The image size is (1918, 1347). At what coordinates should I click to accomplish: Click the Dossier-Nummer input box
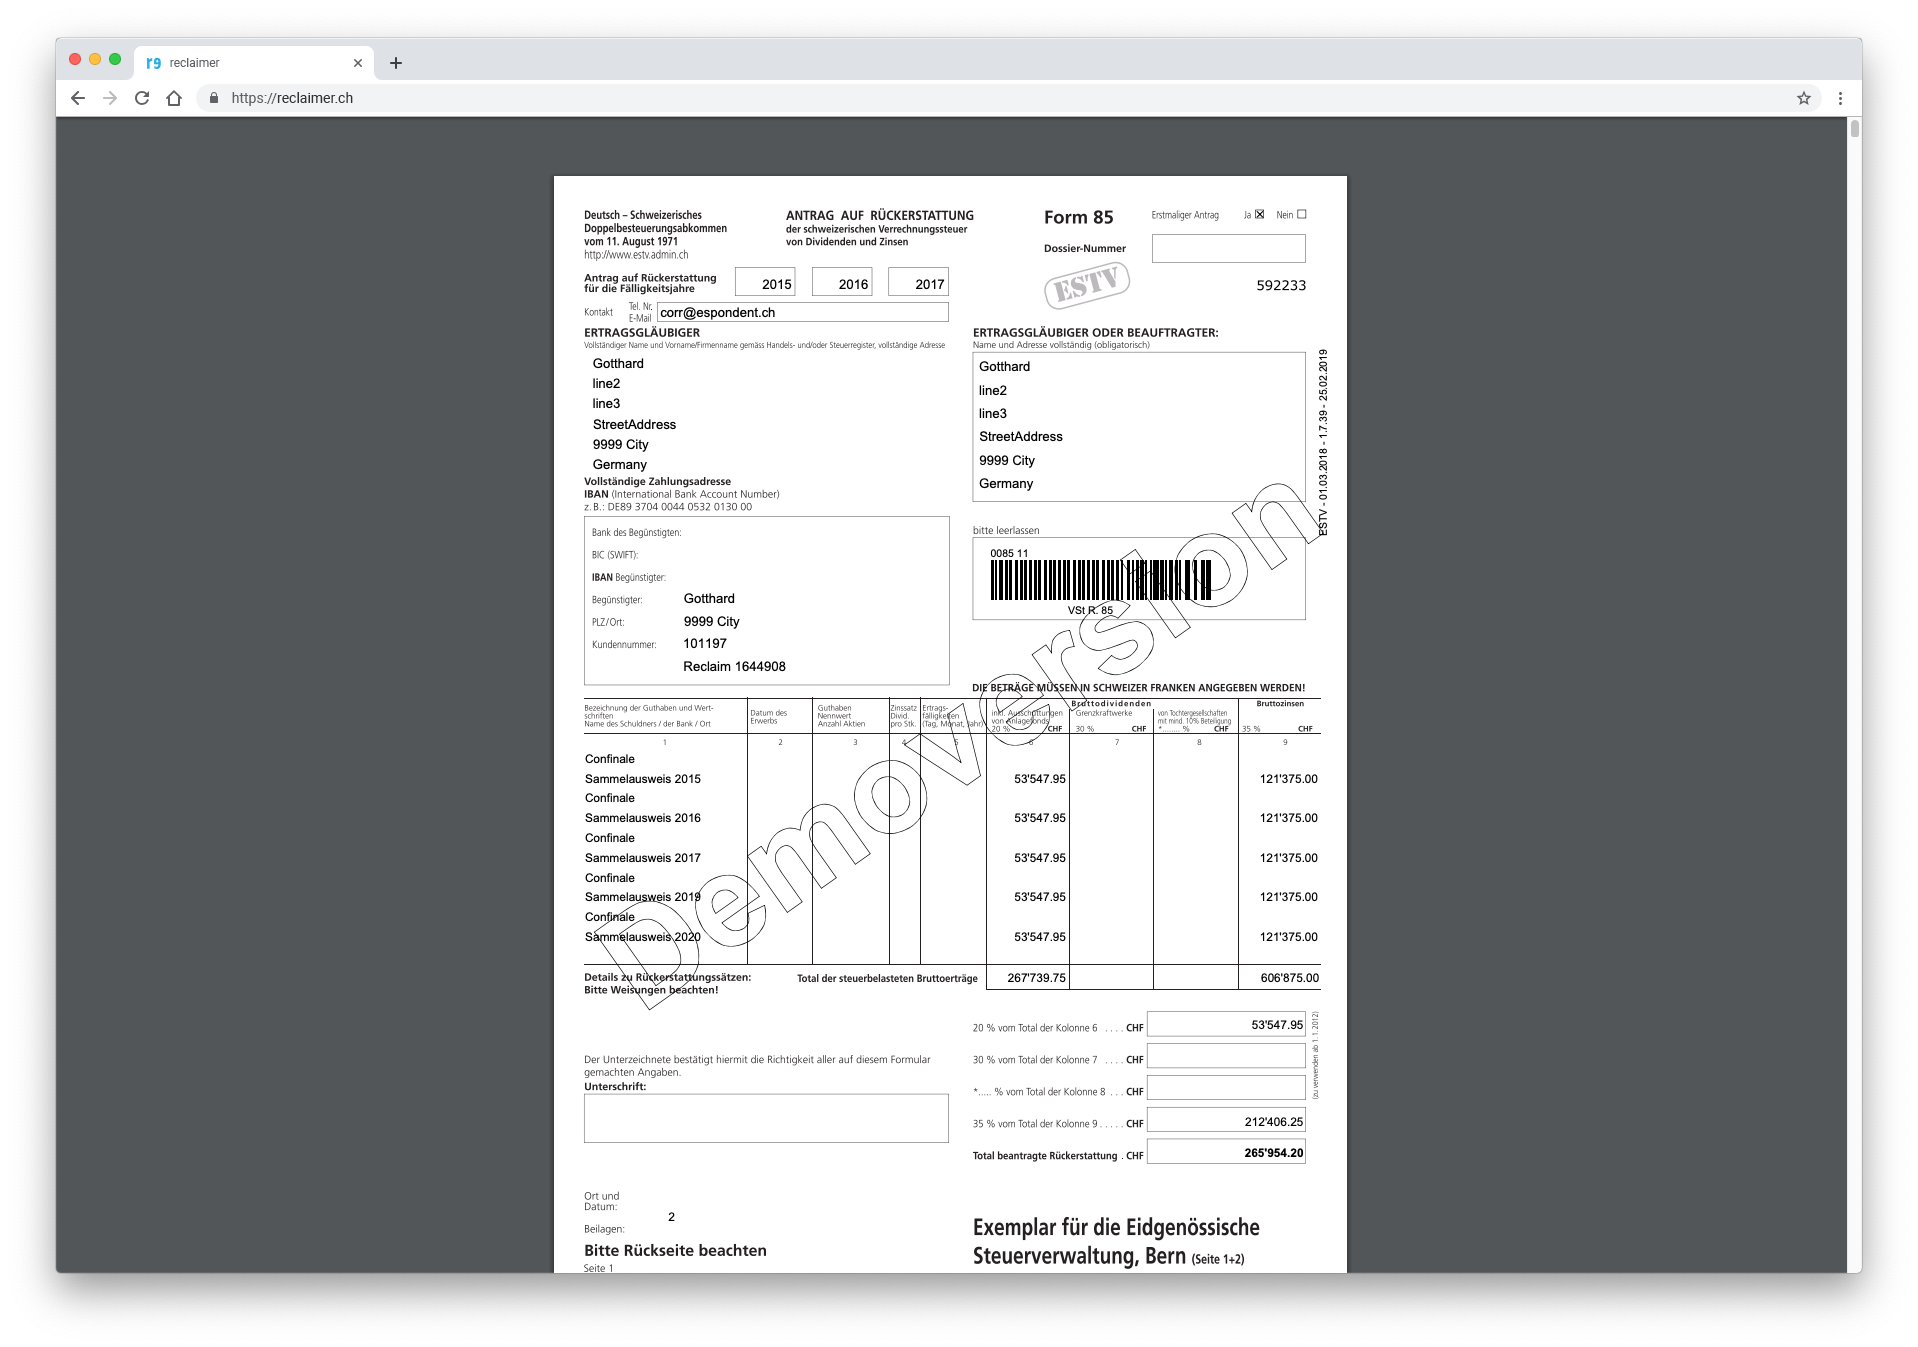[x=1228, y=248]
